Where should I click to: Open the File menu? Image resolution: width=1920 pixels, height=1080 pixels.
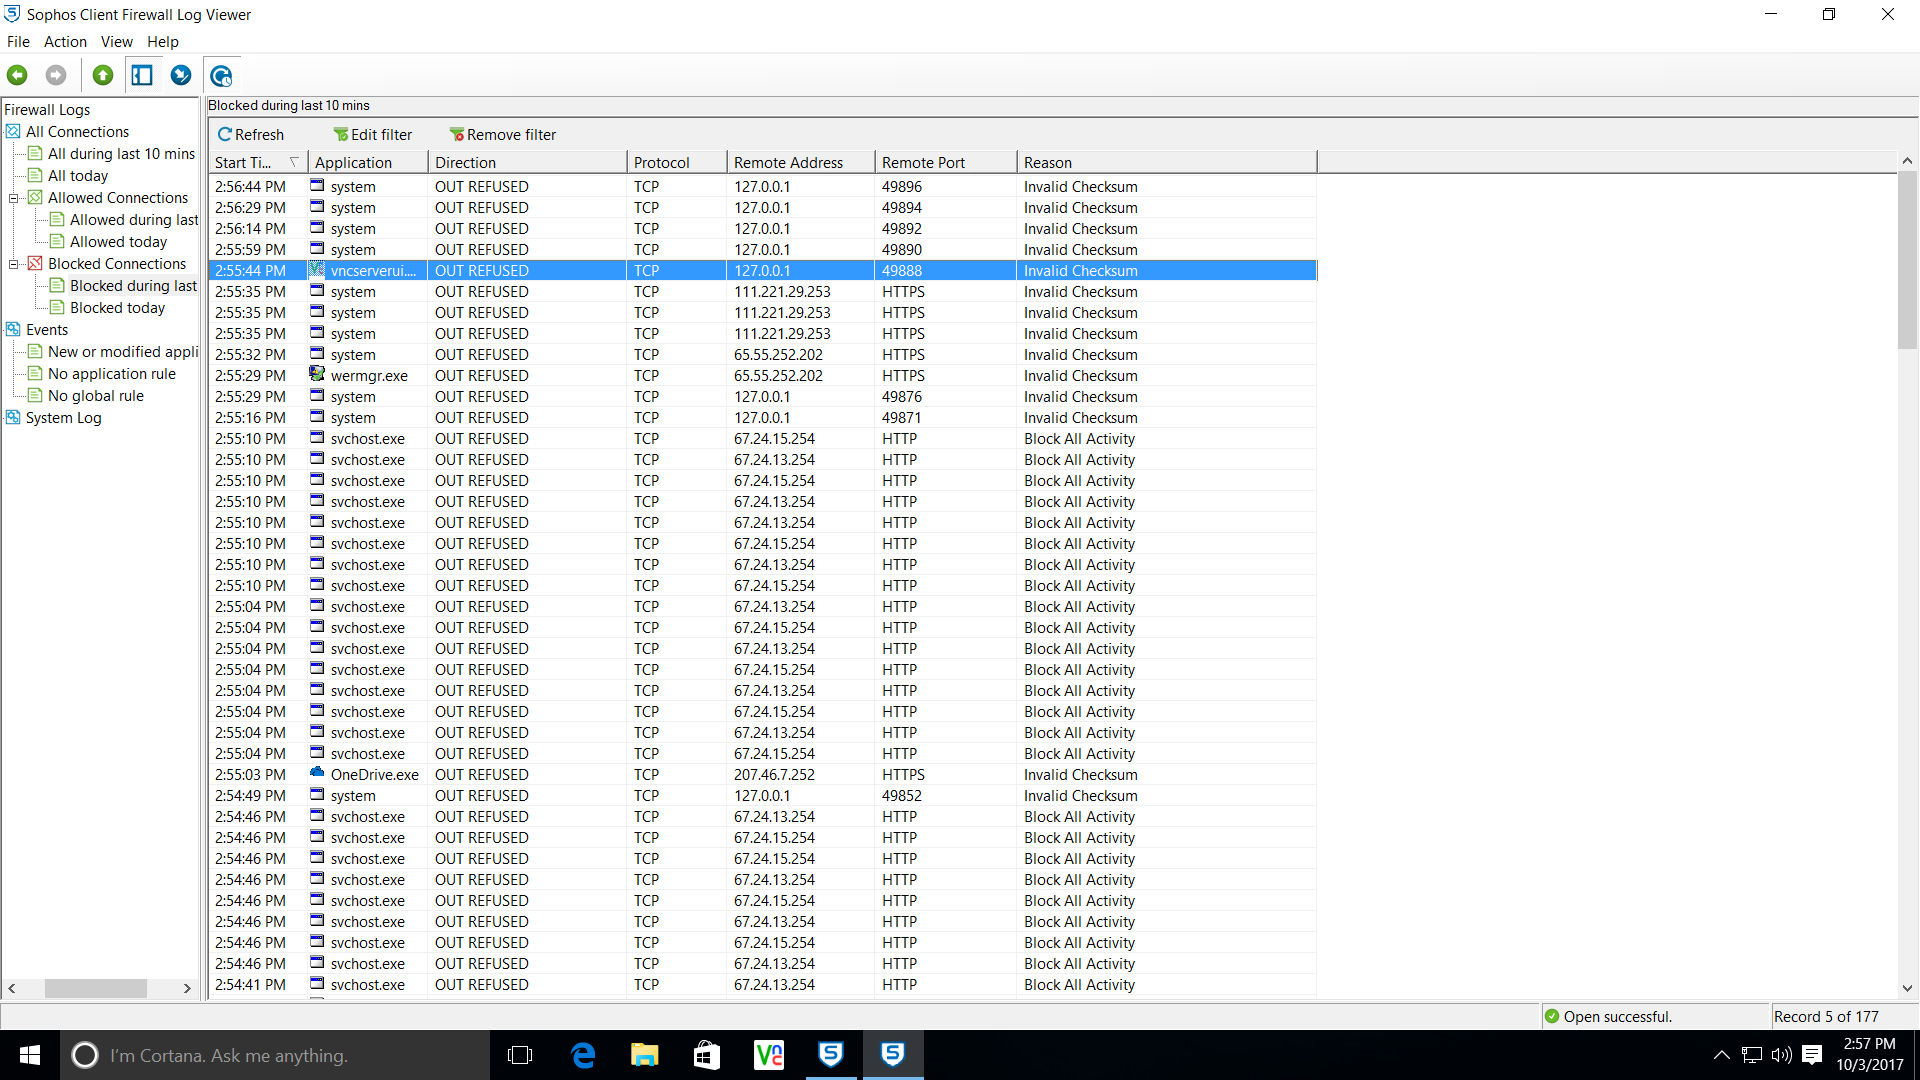click(18, 42)
